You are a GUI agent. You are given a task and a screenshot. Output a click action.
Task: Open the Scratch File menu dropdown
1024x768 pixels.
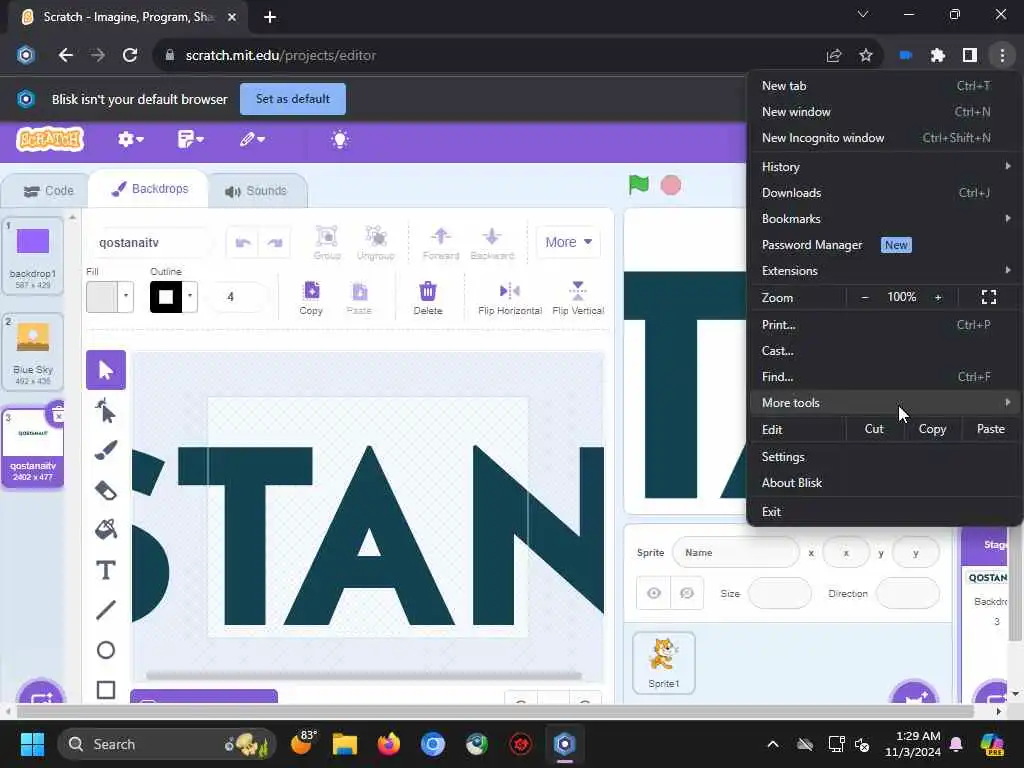[x=191, y=139]
